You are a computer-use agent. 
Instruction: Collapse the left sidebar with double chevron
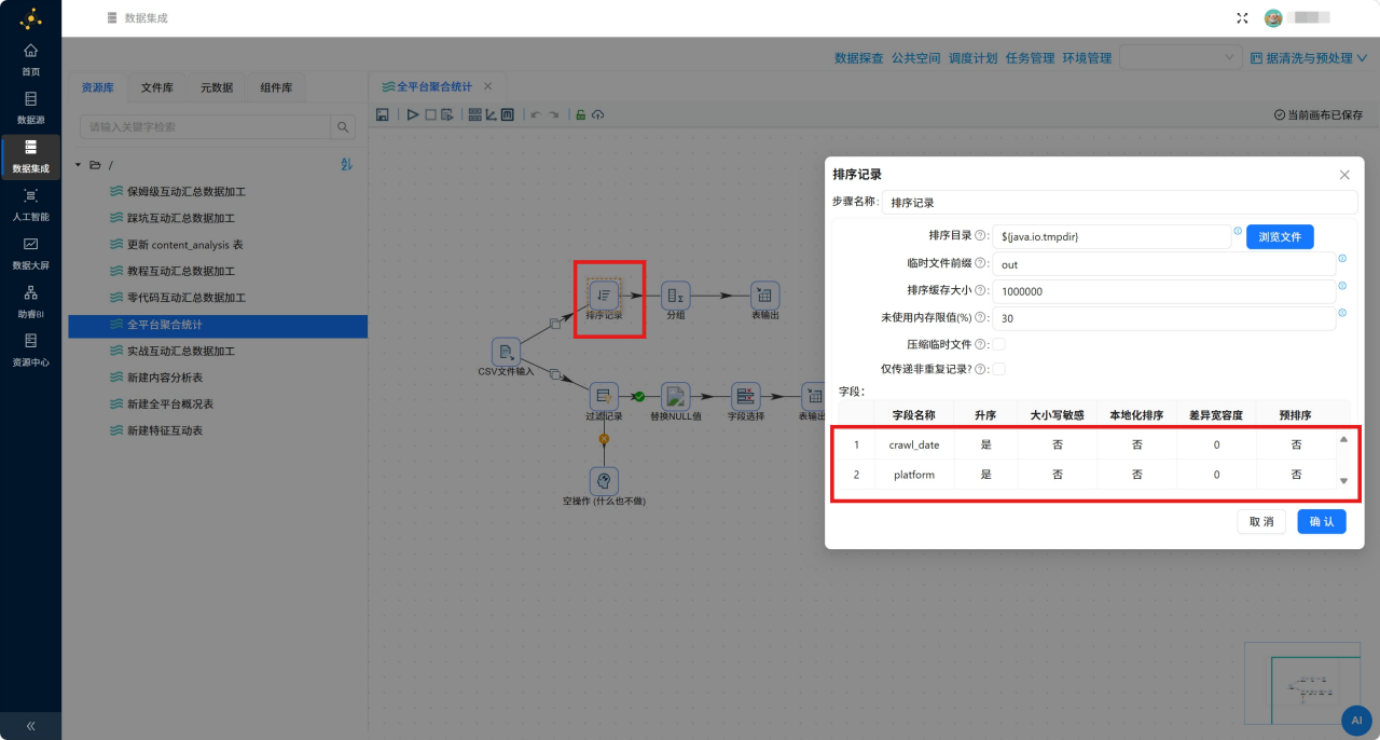coord(31,726)
